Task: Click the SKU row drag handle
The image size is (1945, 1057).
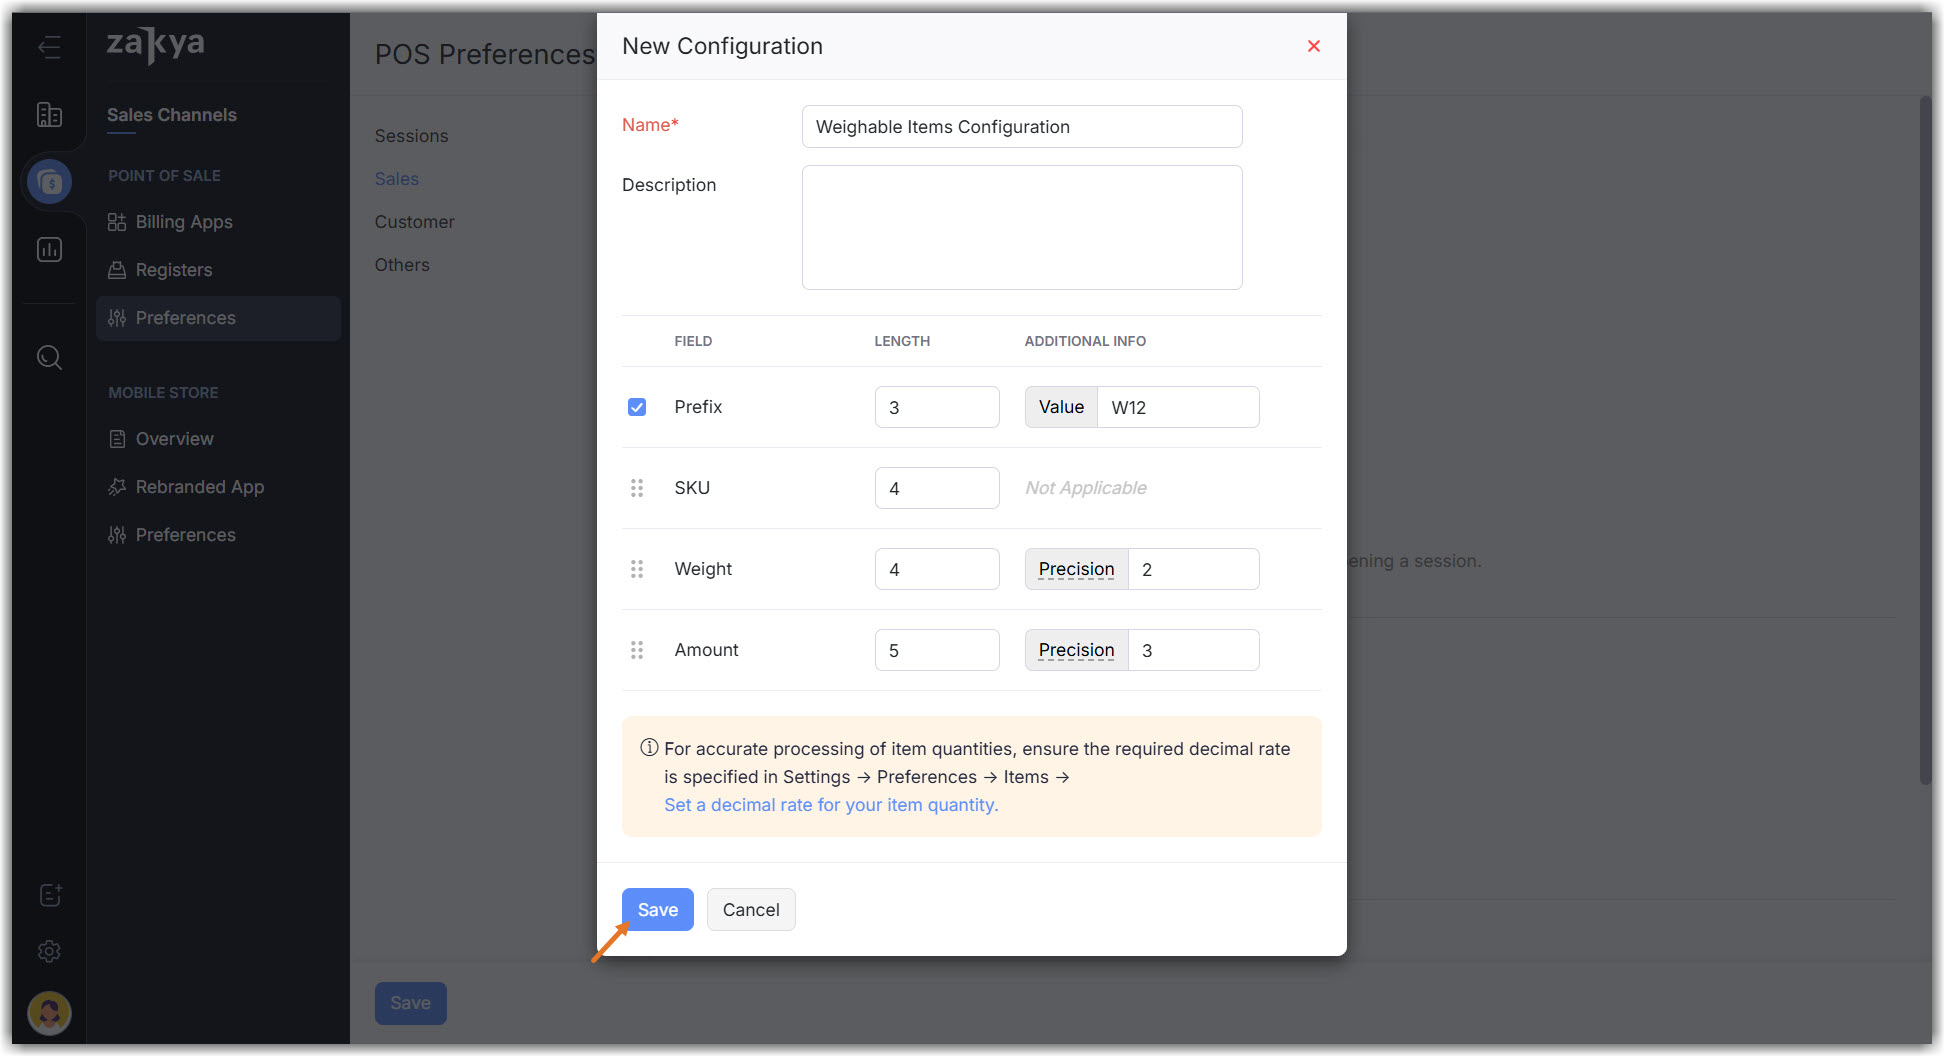Action: tap(637, 488)
